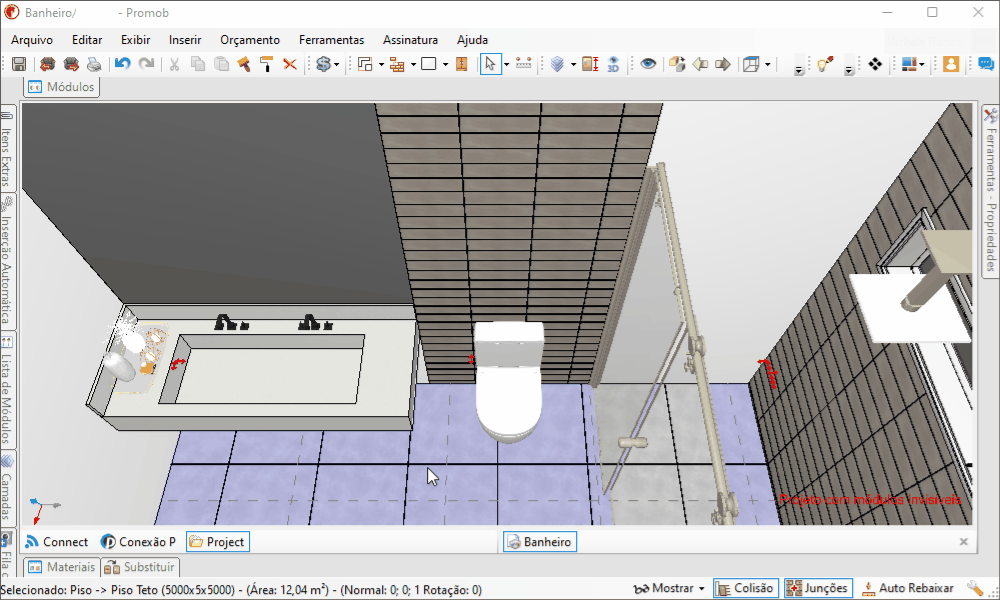Image resolution: width=1000 pixels, height=600 pixels.
Task: Toggle Auto Rebaixar option
Action: (908, 588)
